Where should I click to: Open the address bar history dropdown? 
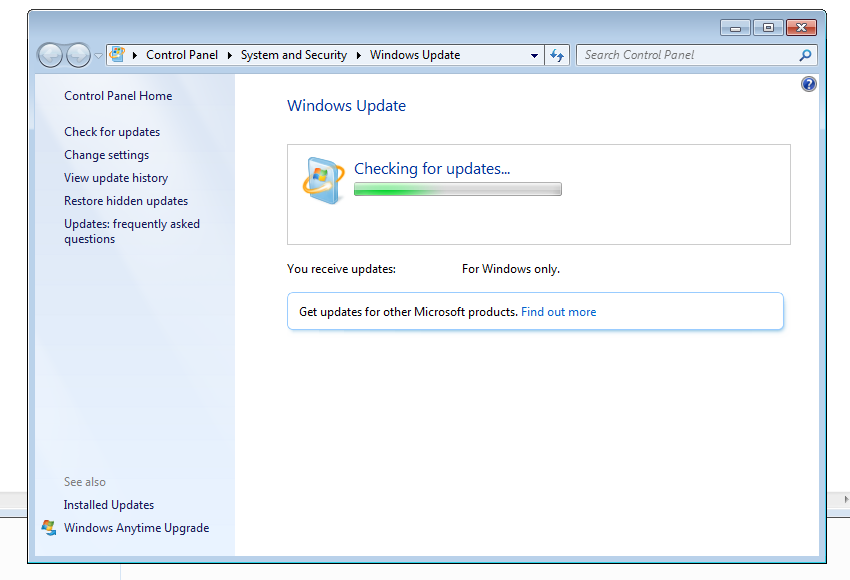[x=533, y=55]
